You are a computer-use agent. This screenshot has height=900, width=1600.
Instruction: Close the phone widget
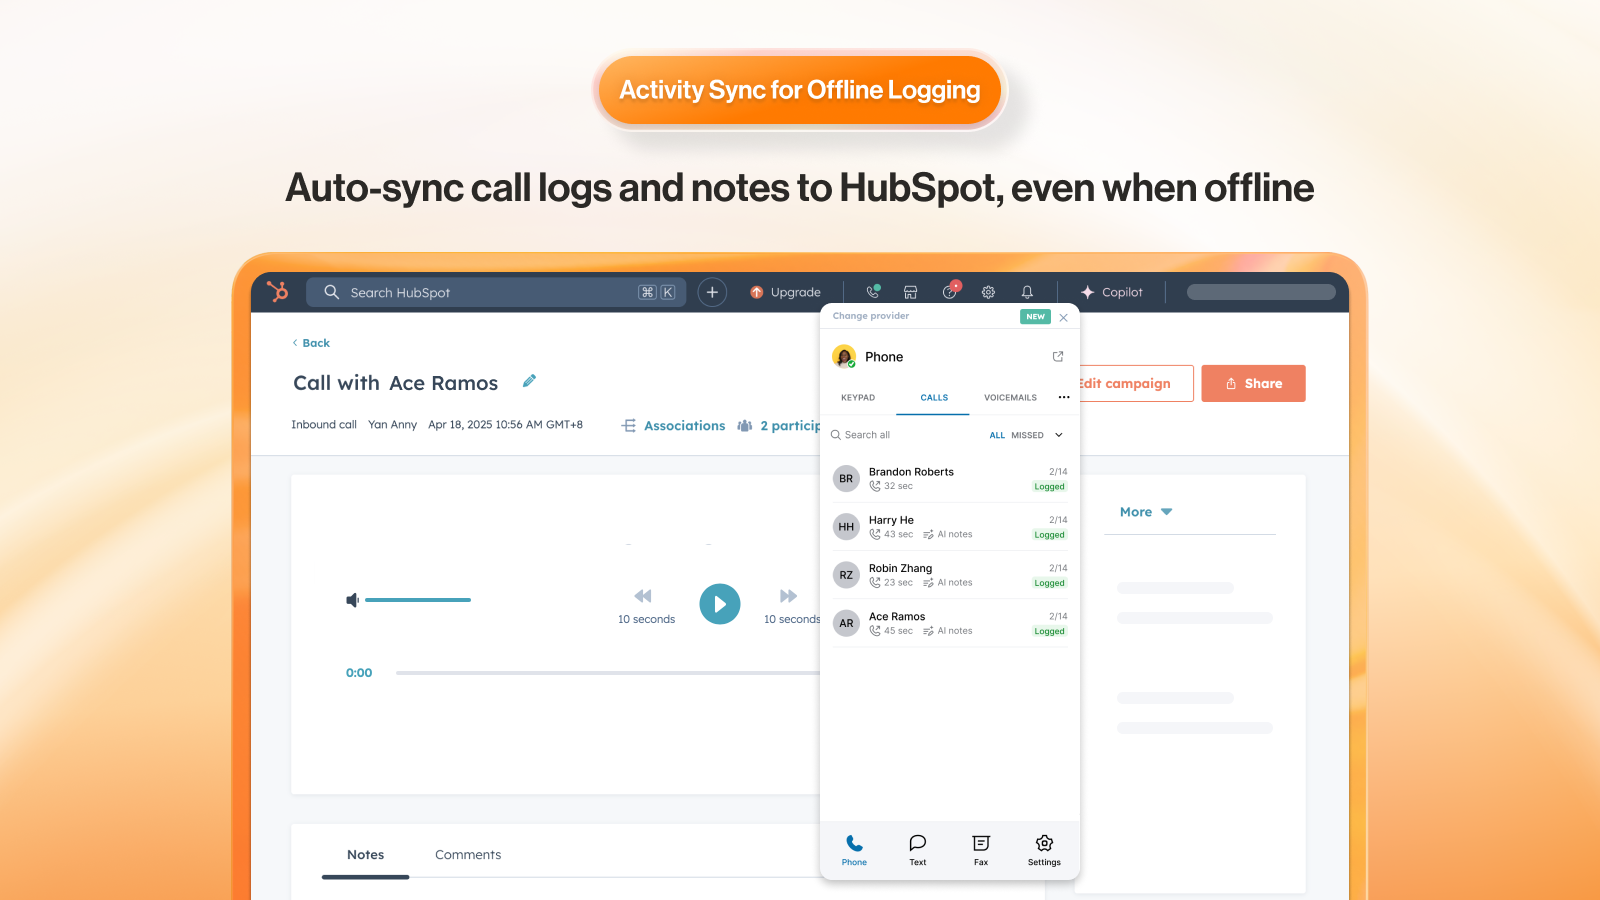point(1064,317)
